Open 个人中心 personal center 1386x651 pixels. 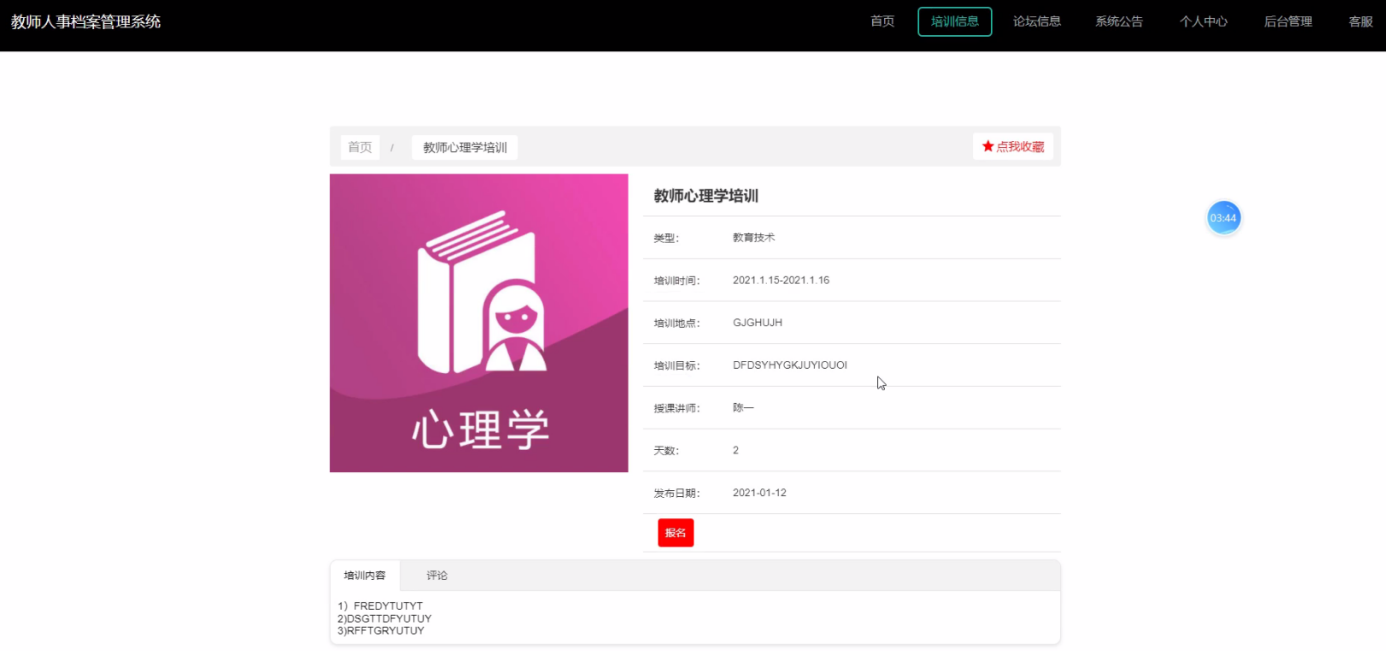[1203, 22]
